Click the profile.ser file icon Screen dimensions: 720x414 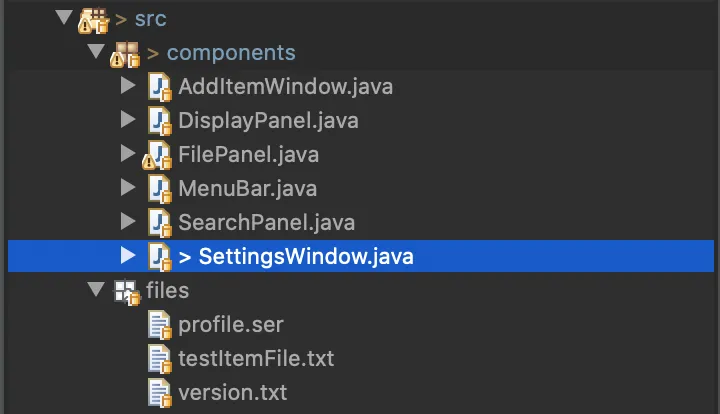coord(159,325)
